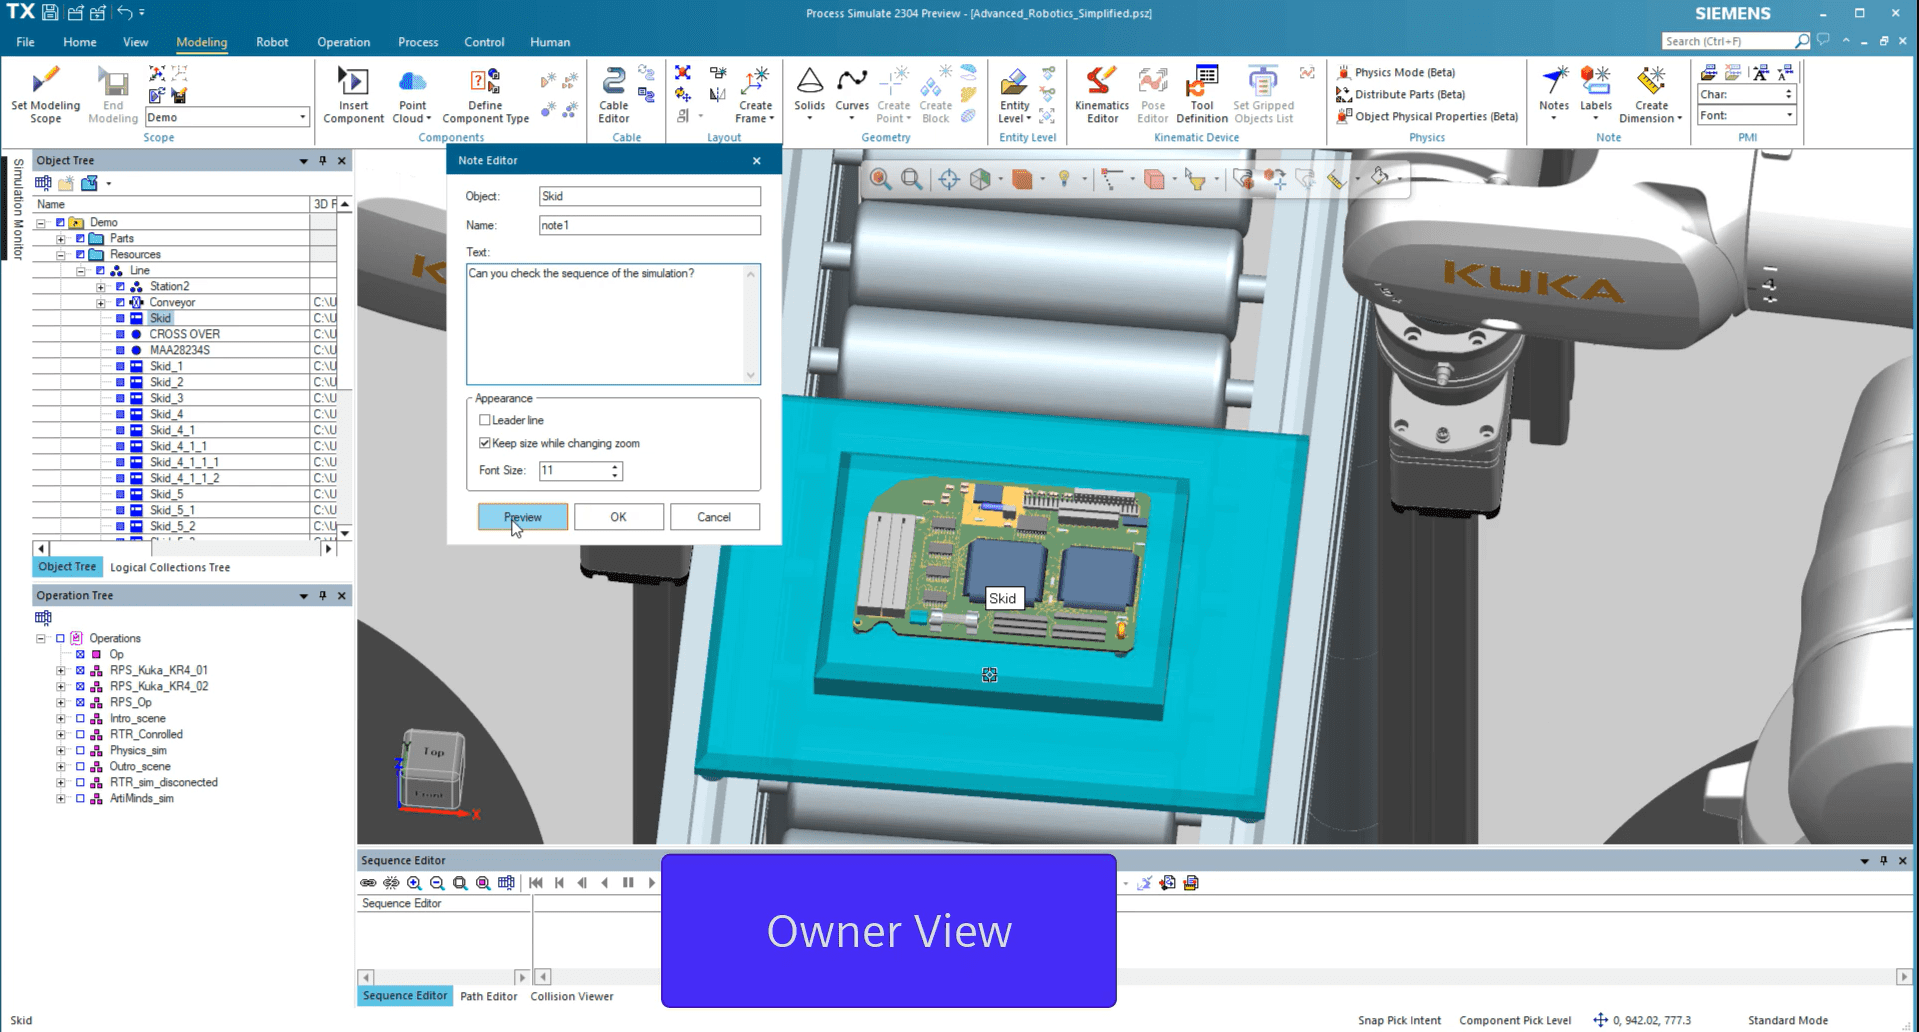
Task: Expand the Station2 tree node
Action: [100, 286]
